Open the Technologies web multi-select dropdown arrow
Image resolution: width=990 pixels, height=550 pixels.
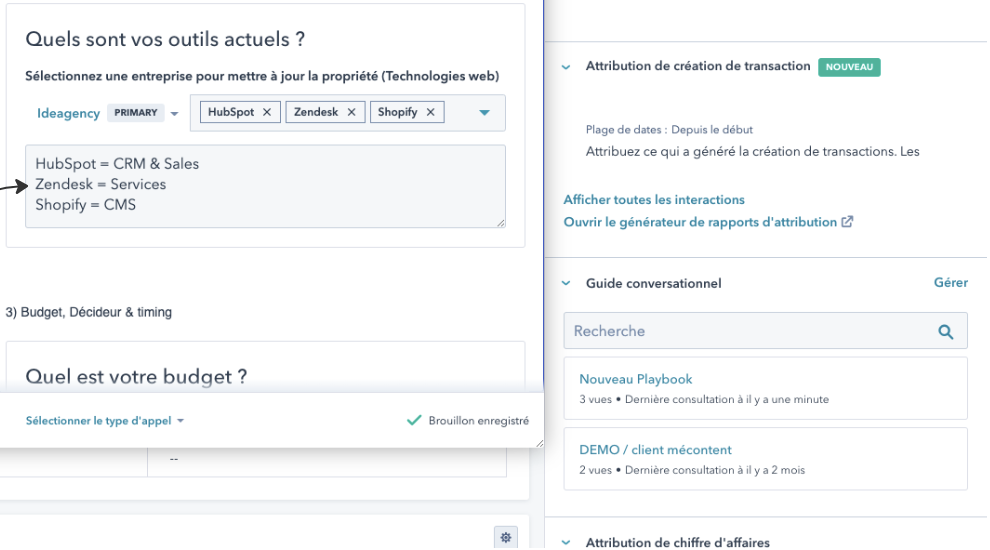[484, 113]
